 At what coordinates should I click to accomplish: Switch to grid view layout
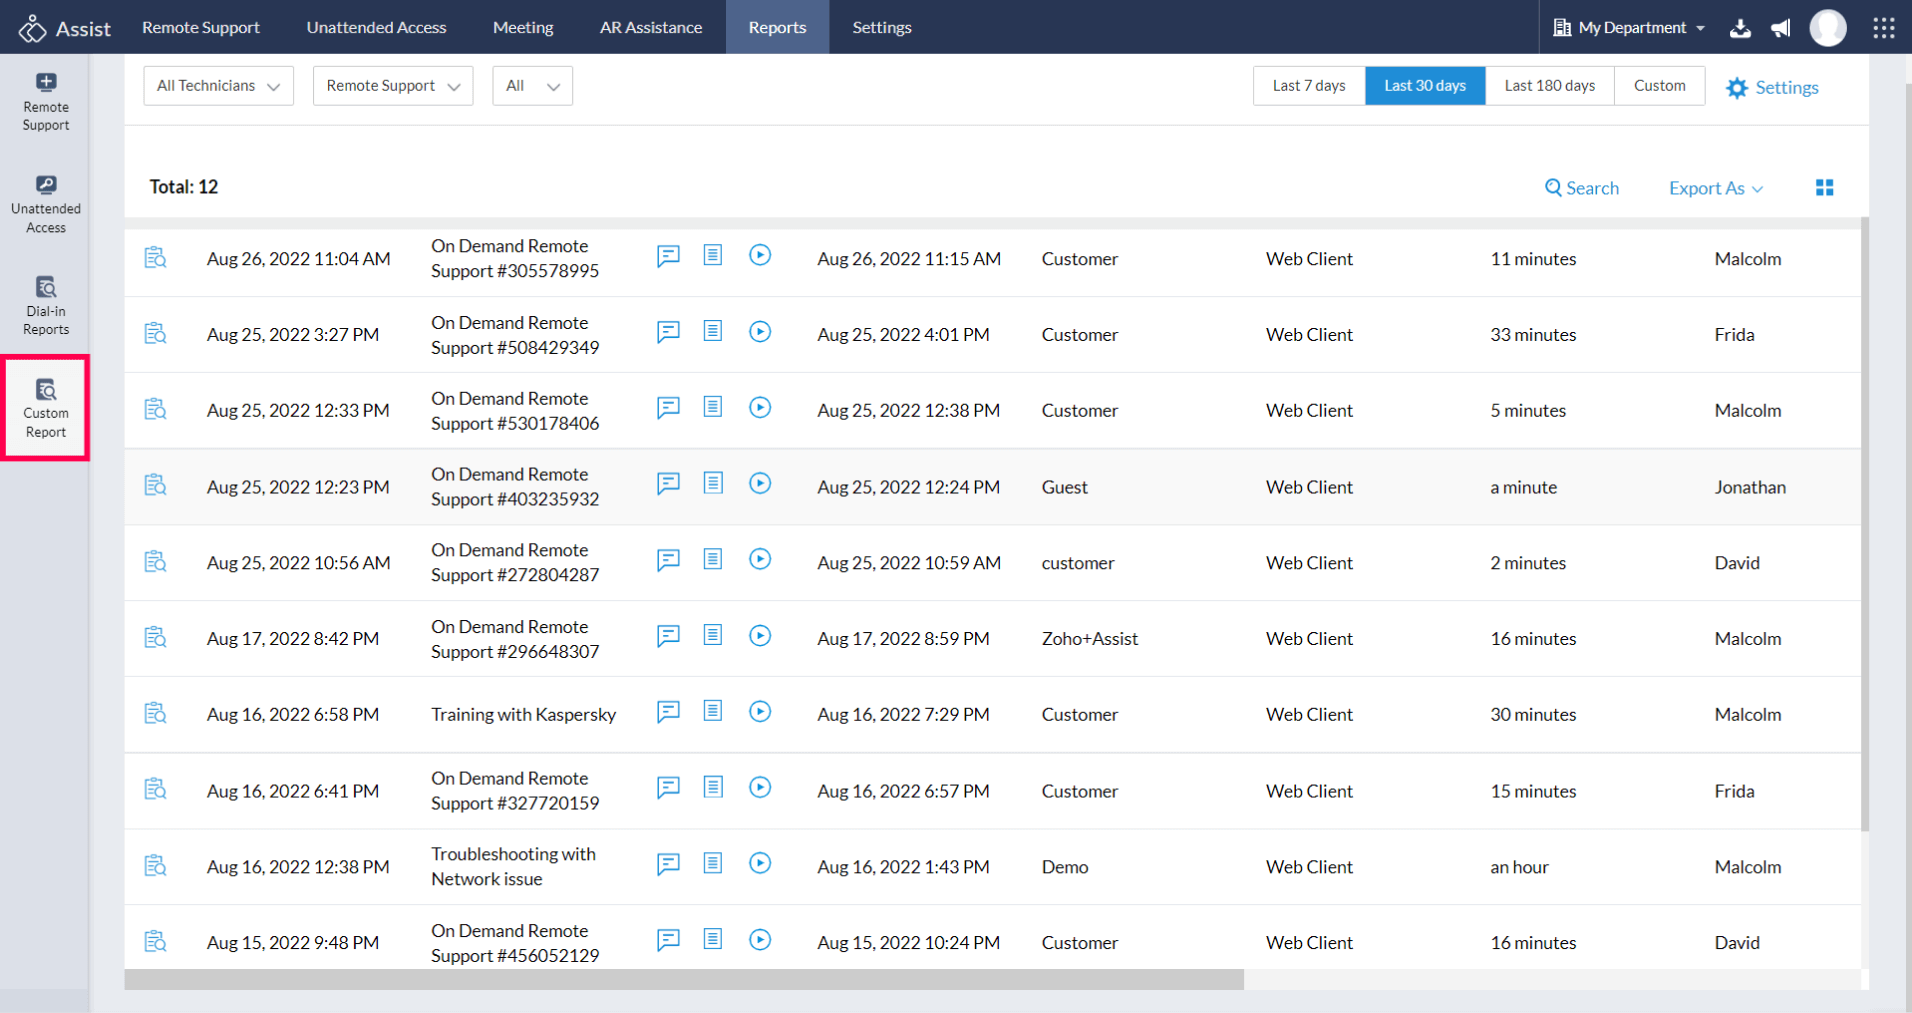(1824, 188)
